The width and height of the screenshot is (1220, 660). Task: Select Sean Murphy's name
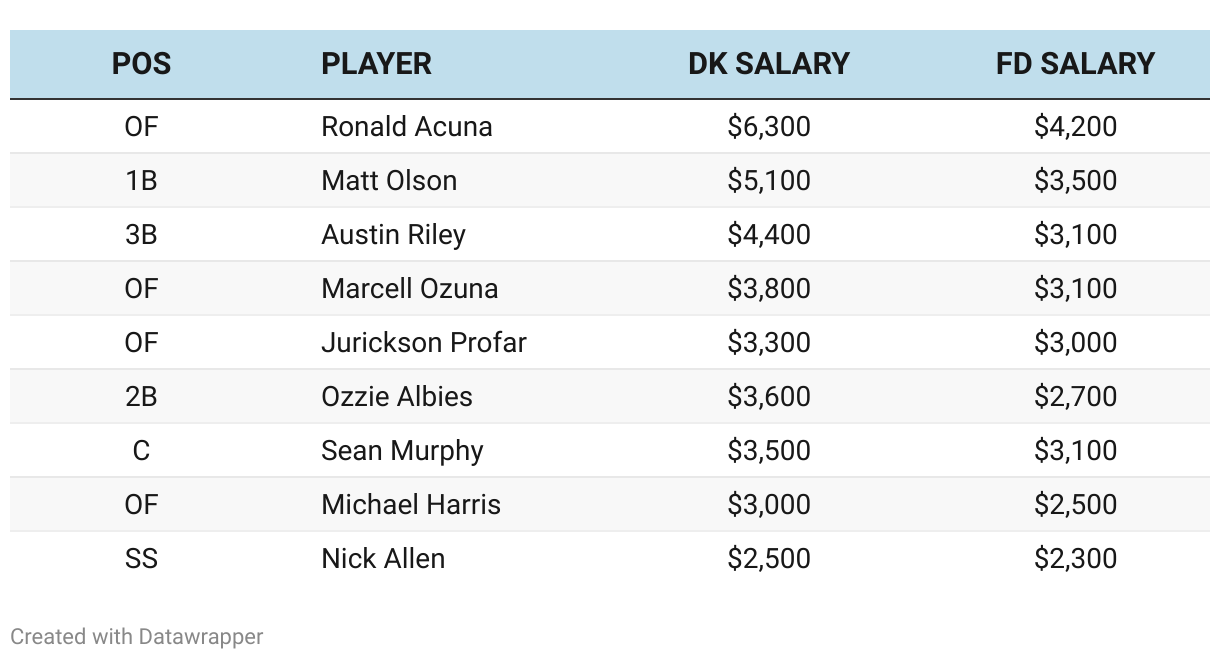coord(402,451)
